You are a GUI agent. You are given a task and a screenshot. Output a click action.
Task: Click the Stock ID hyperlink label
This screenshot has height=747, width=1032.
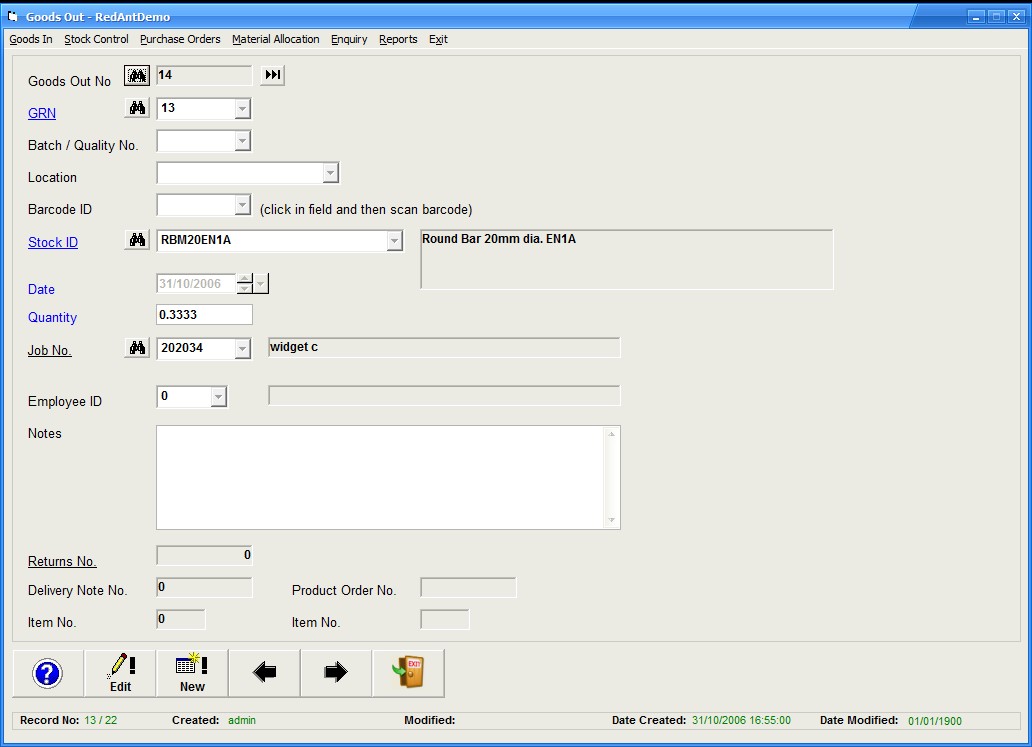[53, 242]
